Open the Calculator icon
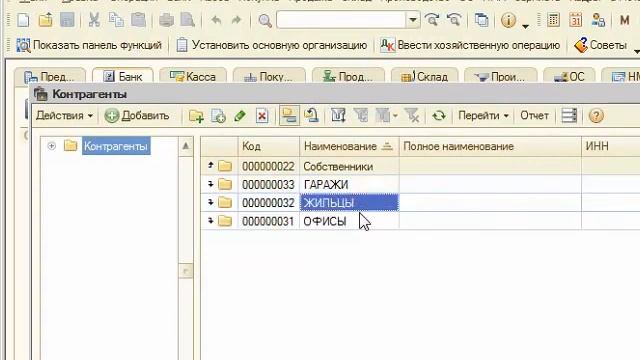This screenshot has height=360, width=640. [x=553, y=20]
